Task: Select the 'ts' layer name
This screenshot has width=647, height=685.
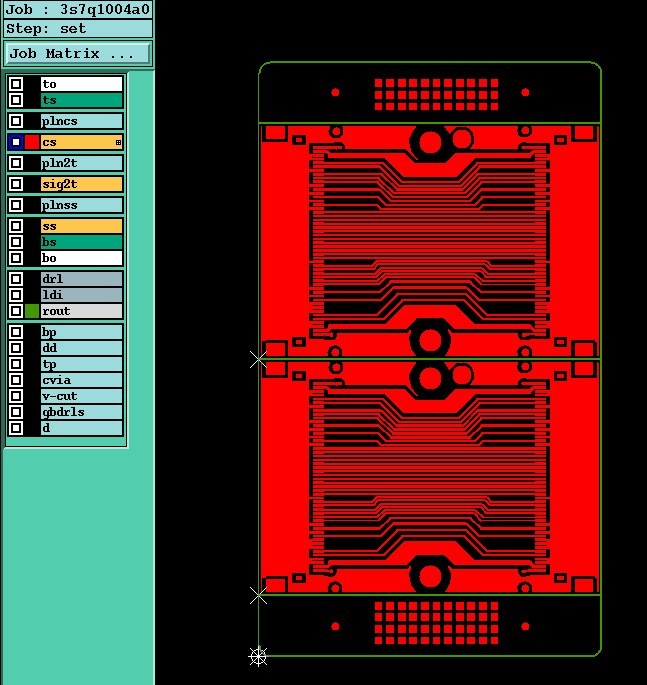Action: pyautogui.click(x=82, y=100)
